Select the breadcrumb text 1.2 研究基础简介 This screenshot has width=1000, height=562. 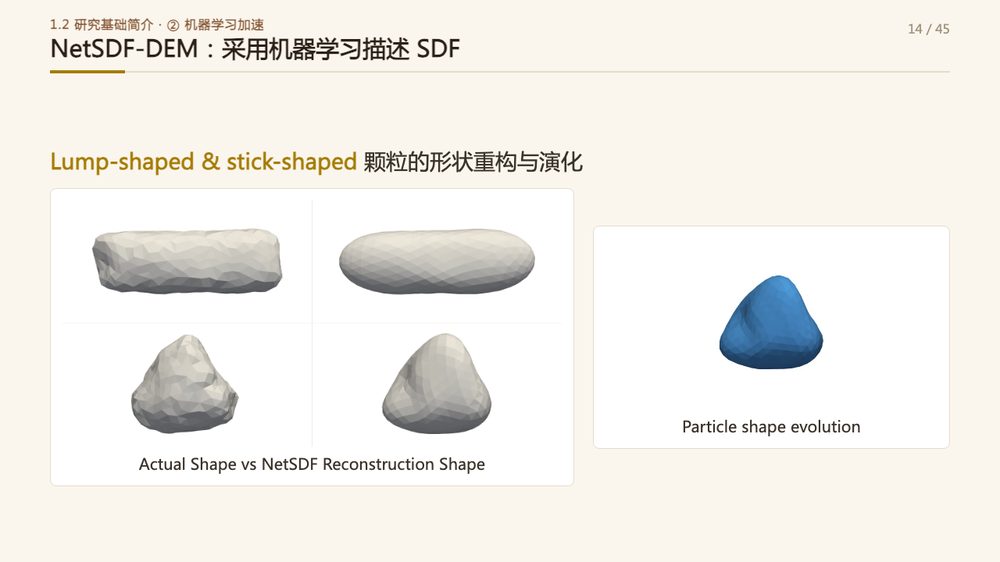point(101,25)
